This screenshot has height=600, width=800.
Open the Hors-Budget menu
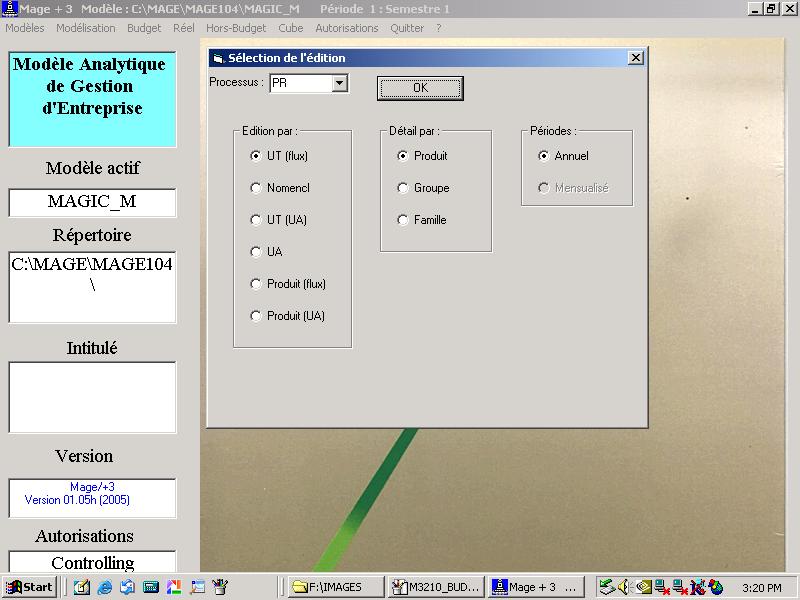(x=236, y=28)
